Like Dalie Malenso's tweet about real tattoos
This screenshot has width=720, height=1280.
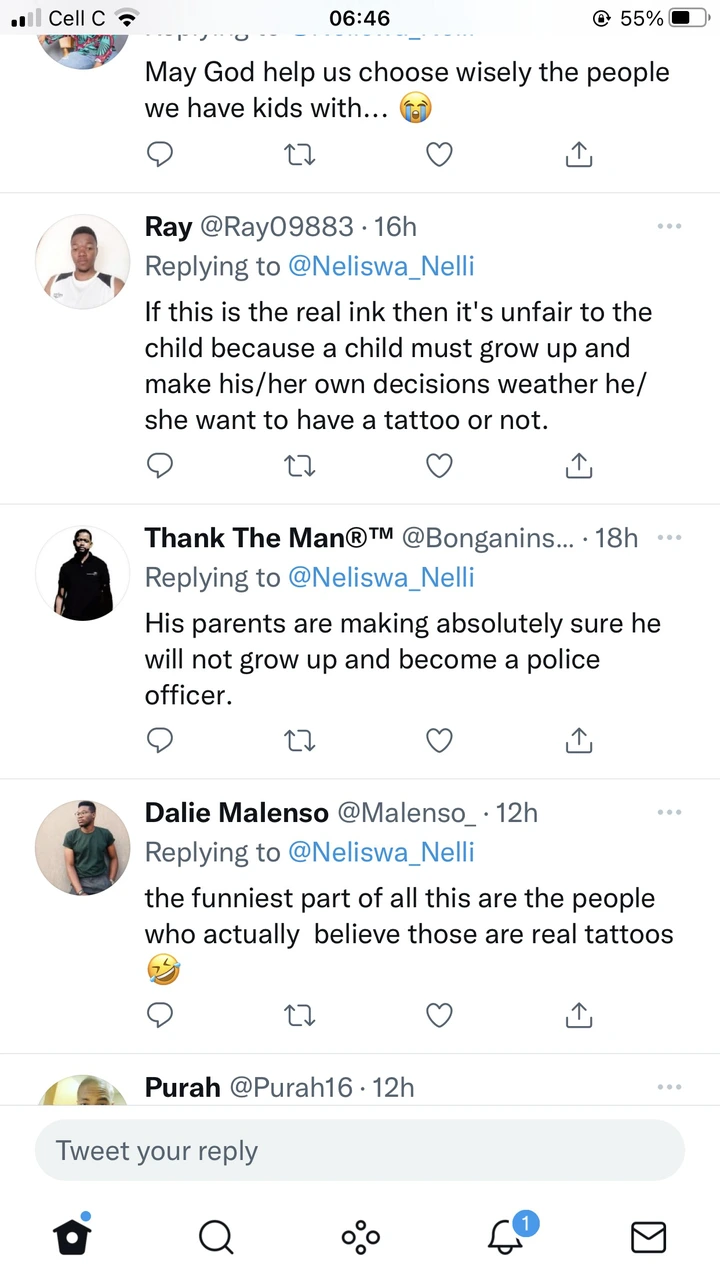(x=439, y=1015)
